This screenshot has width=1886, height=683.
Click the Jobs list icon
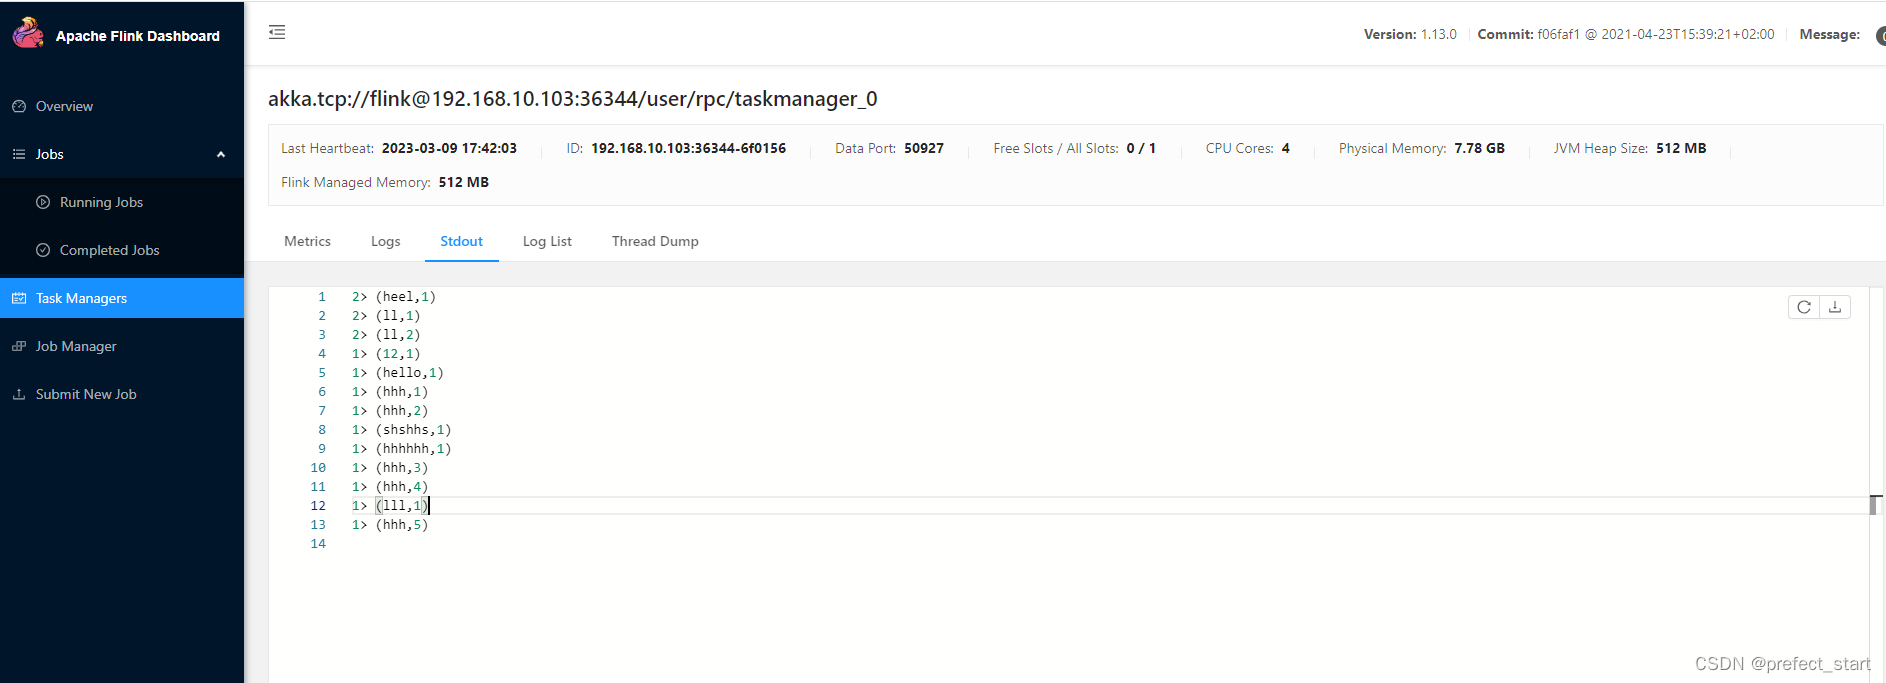click(x=19, y=154)
